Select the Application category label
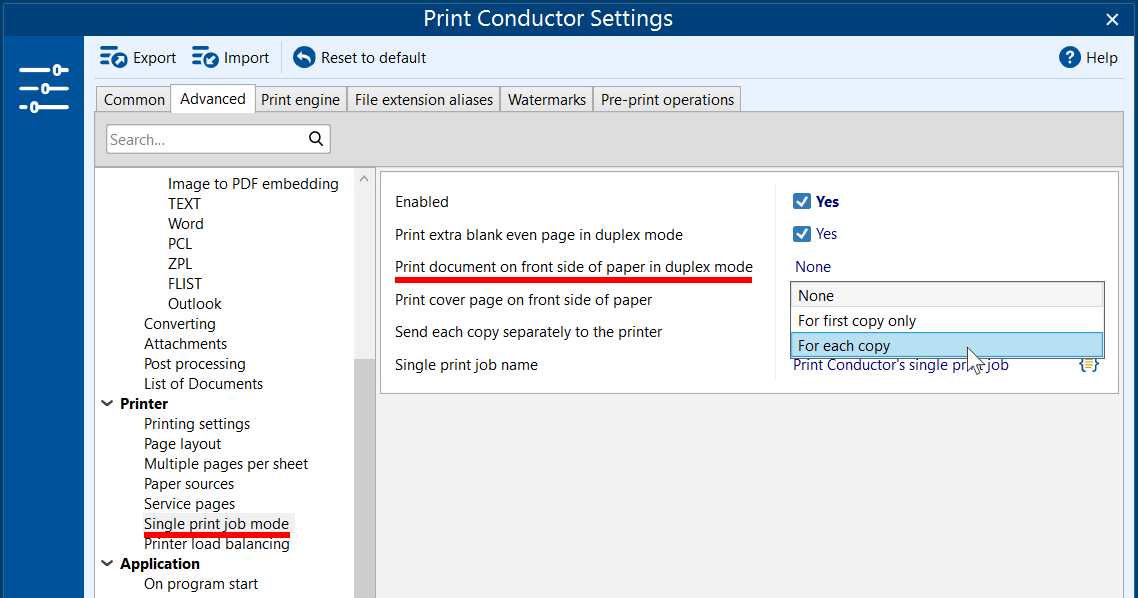1138x598 pixels. coord(160,564)
